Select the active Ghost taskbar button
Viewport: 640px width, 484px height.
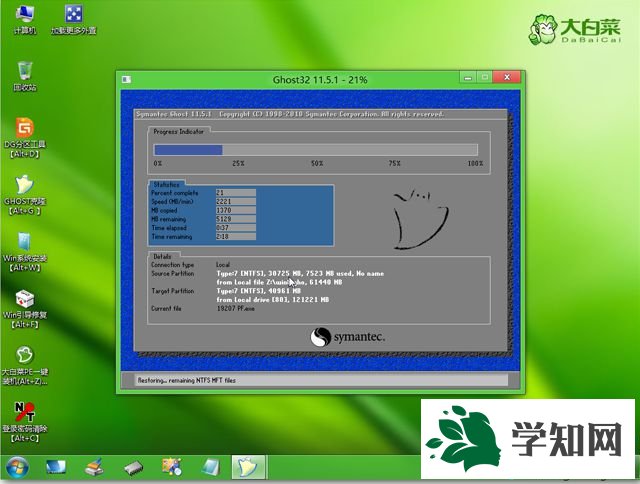tap(249, 467)
